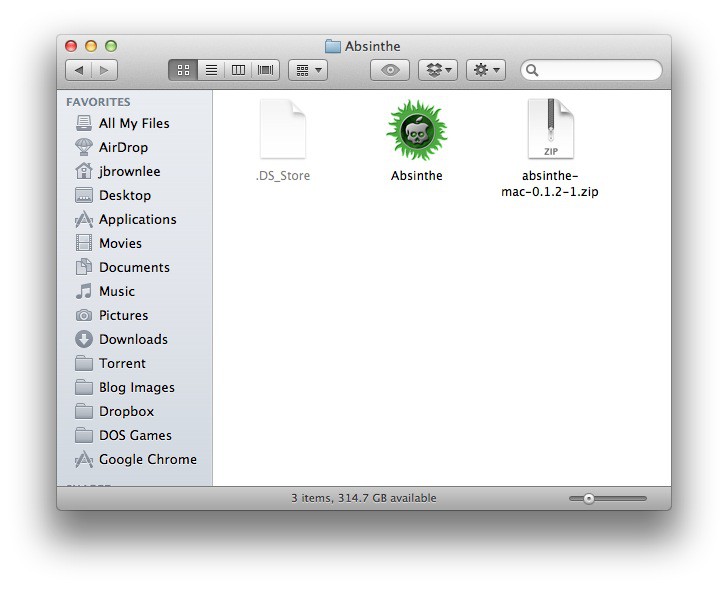Open Google Chrome from sidebar favorites
Viewport: 728px width, 589px height.
pyautogui.click(x=147, y=459)
